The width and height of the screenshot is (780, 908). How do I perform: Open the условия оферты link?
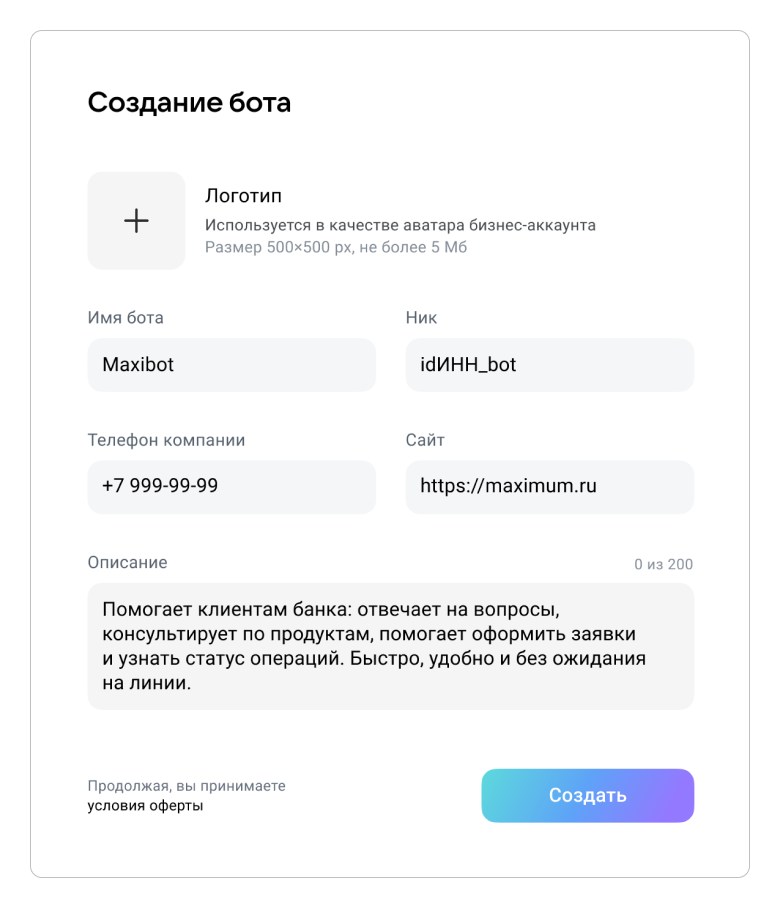145,806
